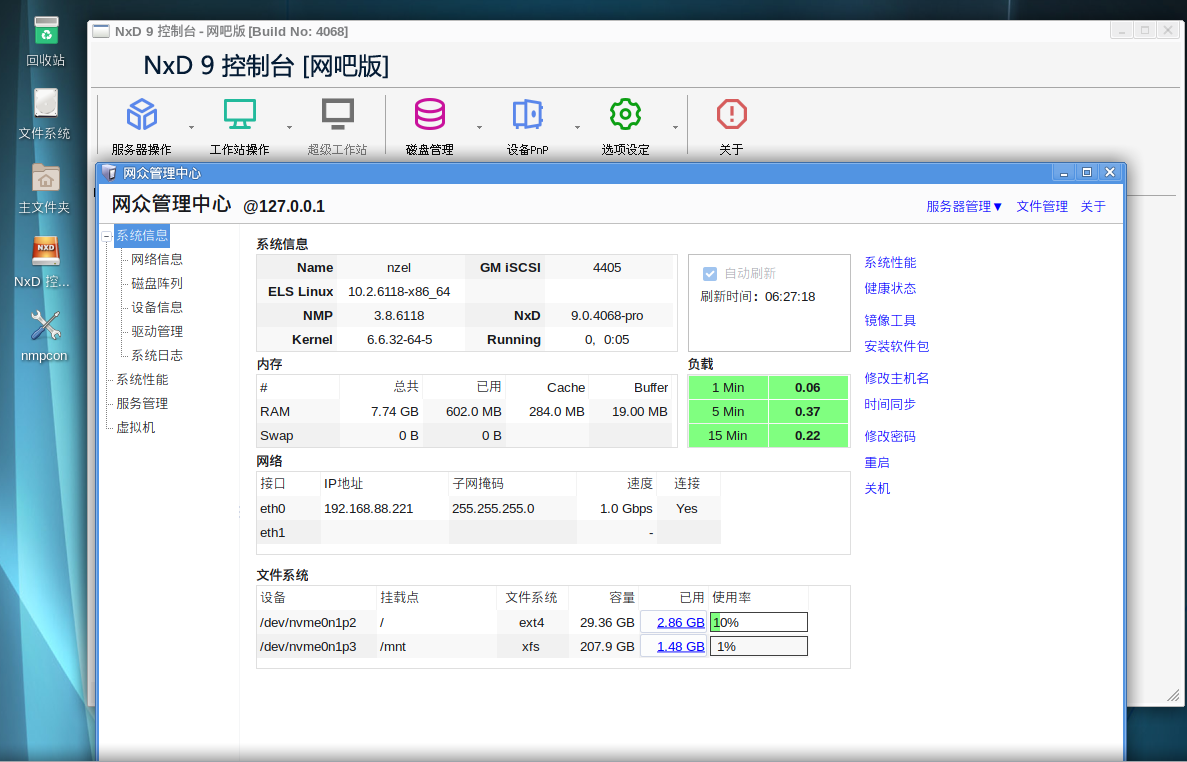The image size is (1187, 762).
Task: Launch nmpcon tools desktop icon
Action: pos(45,325)
